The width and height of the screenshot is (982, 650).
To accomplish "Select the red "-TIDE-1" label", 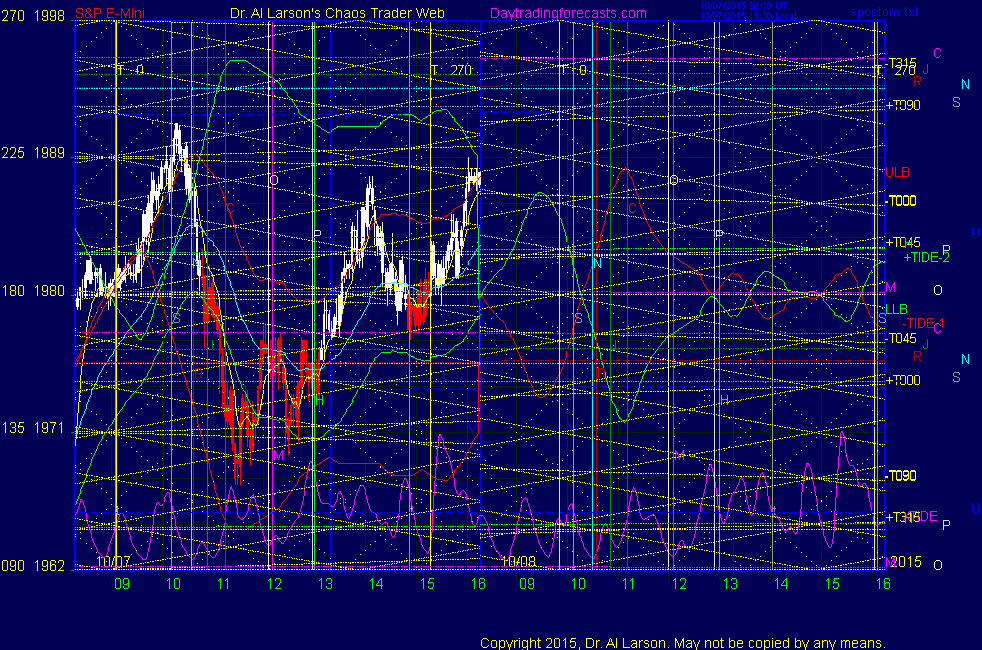I will (923, 323).
